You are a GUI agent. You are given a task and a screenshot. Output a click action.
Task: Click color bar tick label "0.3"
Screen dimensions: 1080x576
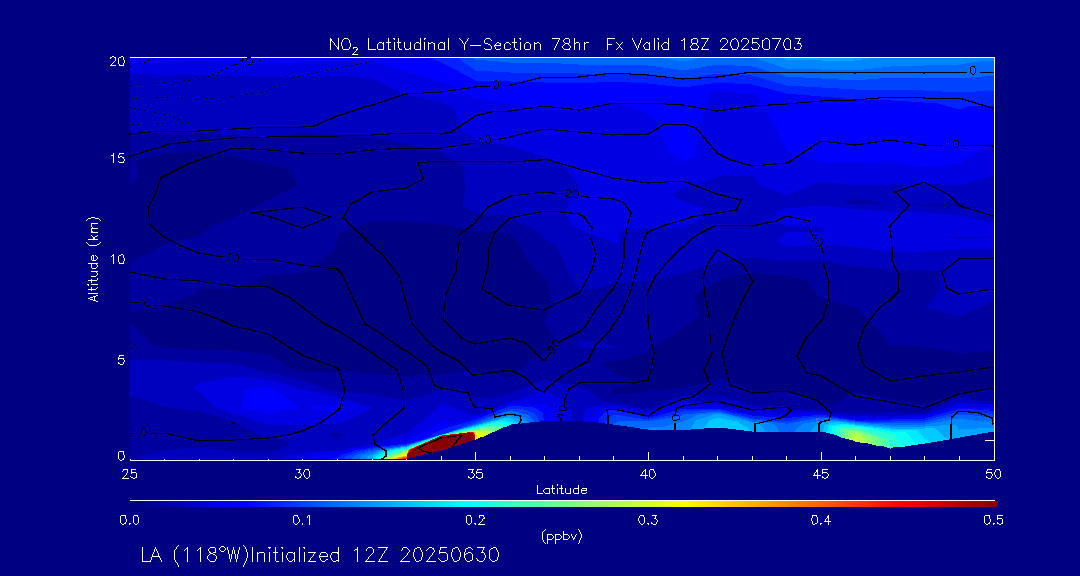pos(648,522)
